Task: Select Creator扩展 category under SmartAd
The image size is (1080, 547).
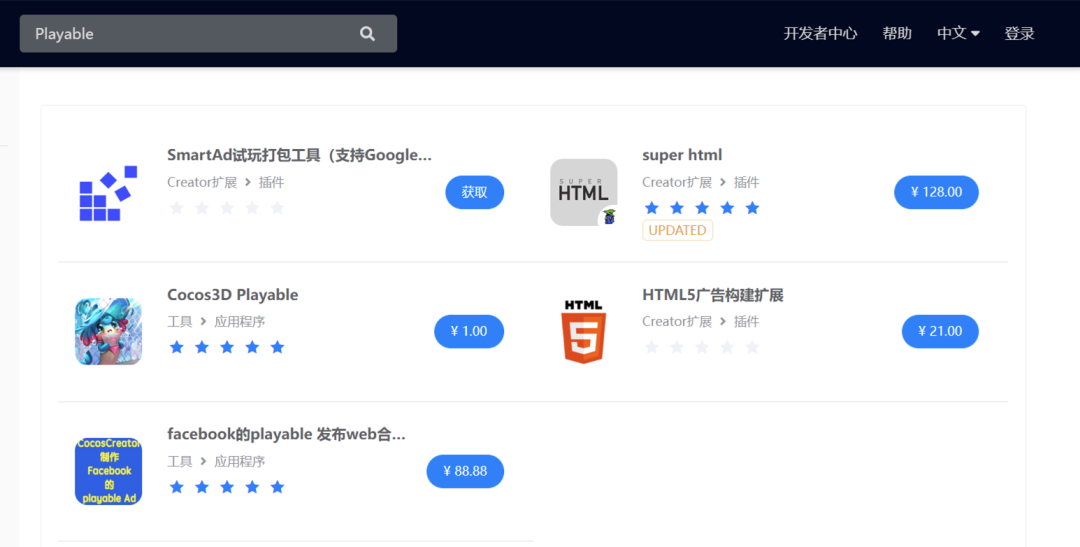Action: pos(202,183)
